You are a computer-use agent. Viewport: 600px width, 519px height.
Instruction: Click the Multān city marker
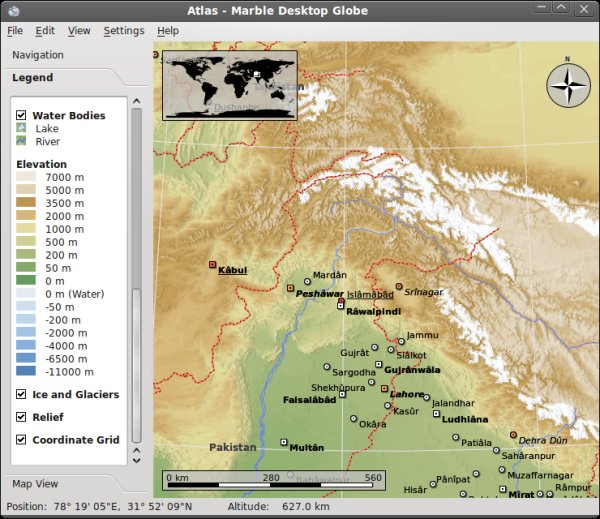coord(284,442)
